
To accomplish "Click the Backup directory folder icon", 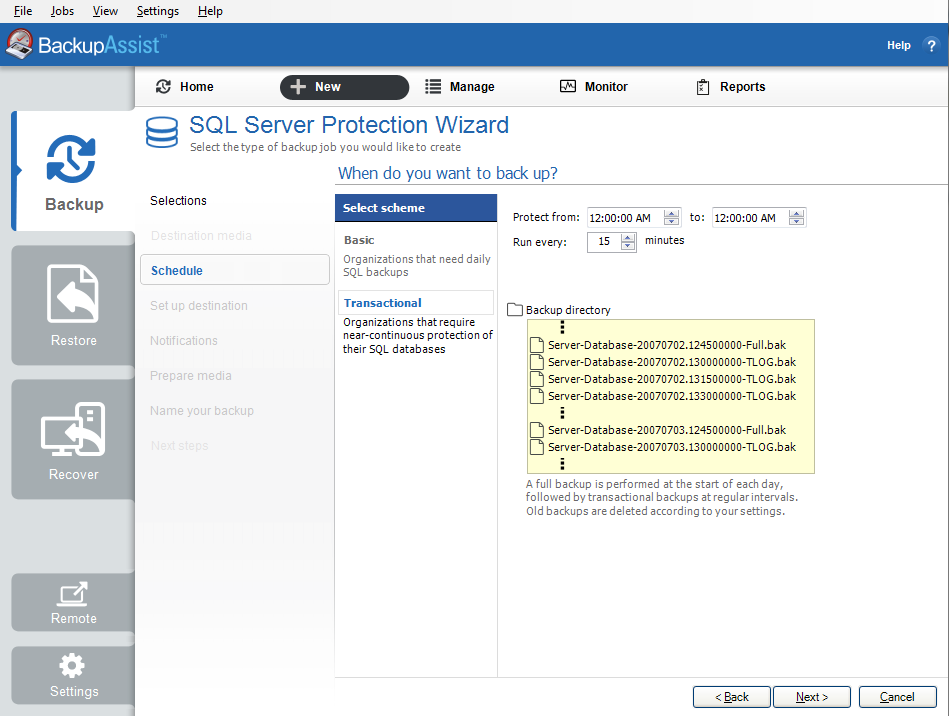I will tap(514, 309).
